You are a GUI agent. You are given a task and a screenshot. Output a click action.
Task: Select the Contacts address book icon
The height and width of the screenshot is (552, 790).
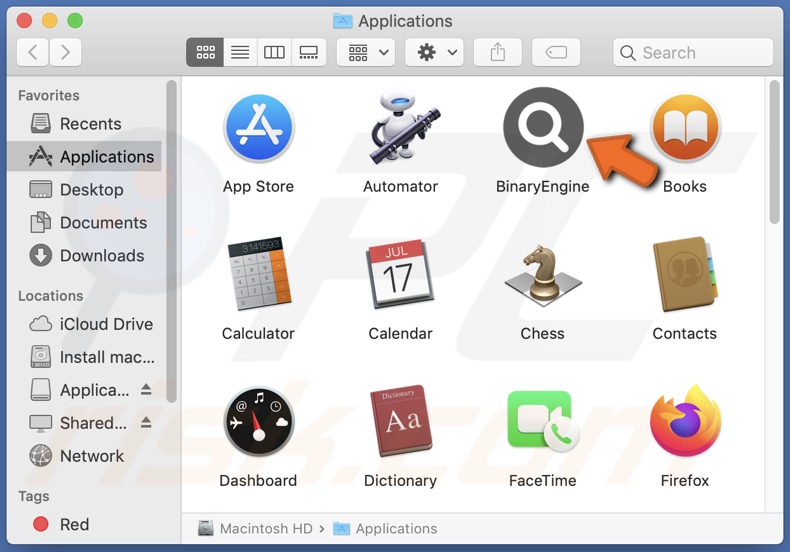click(685, 274)
